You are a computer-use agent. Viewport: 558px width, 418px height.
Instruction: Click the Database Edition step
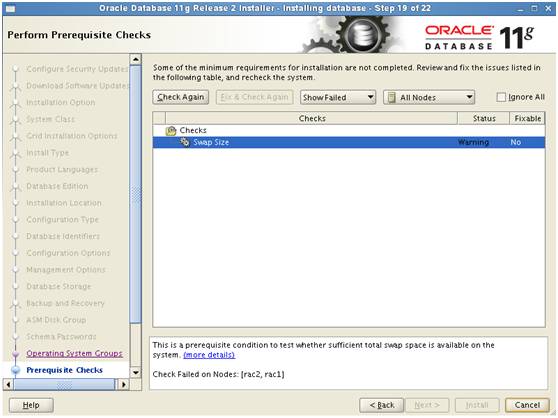[57, 186]
